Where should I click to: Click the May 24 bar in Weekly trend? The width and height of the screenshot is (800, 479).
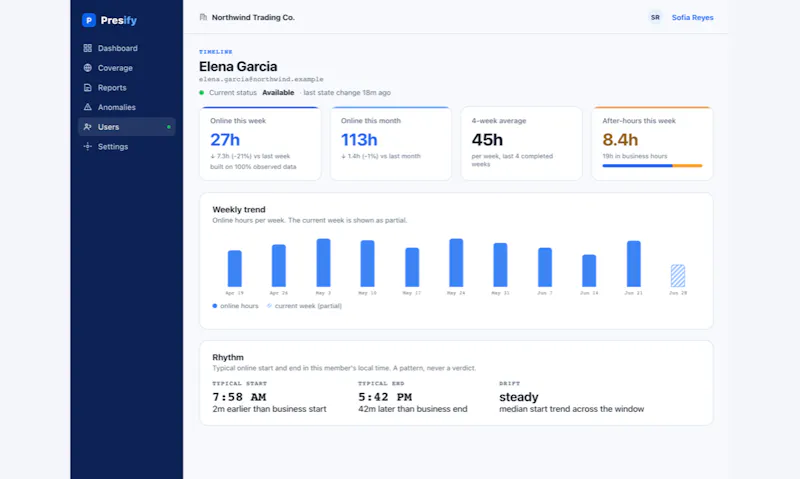click(x=456, y=263)
